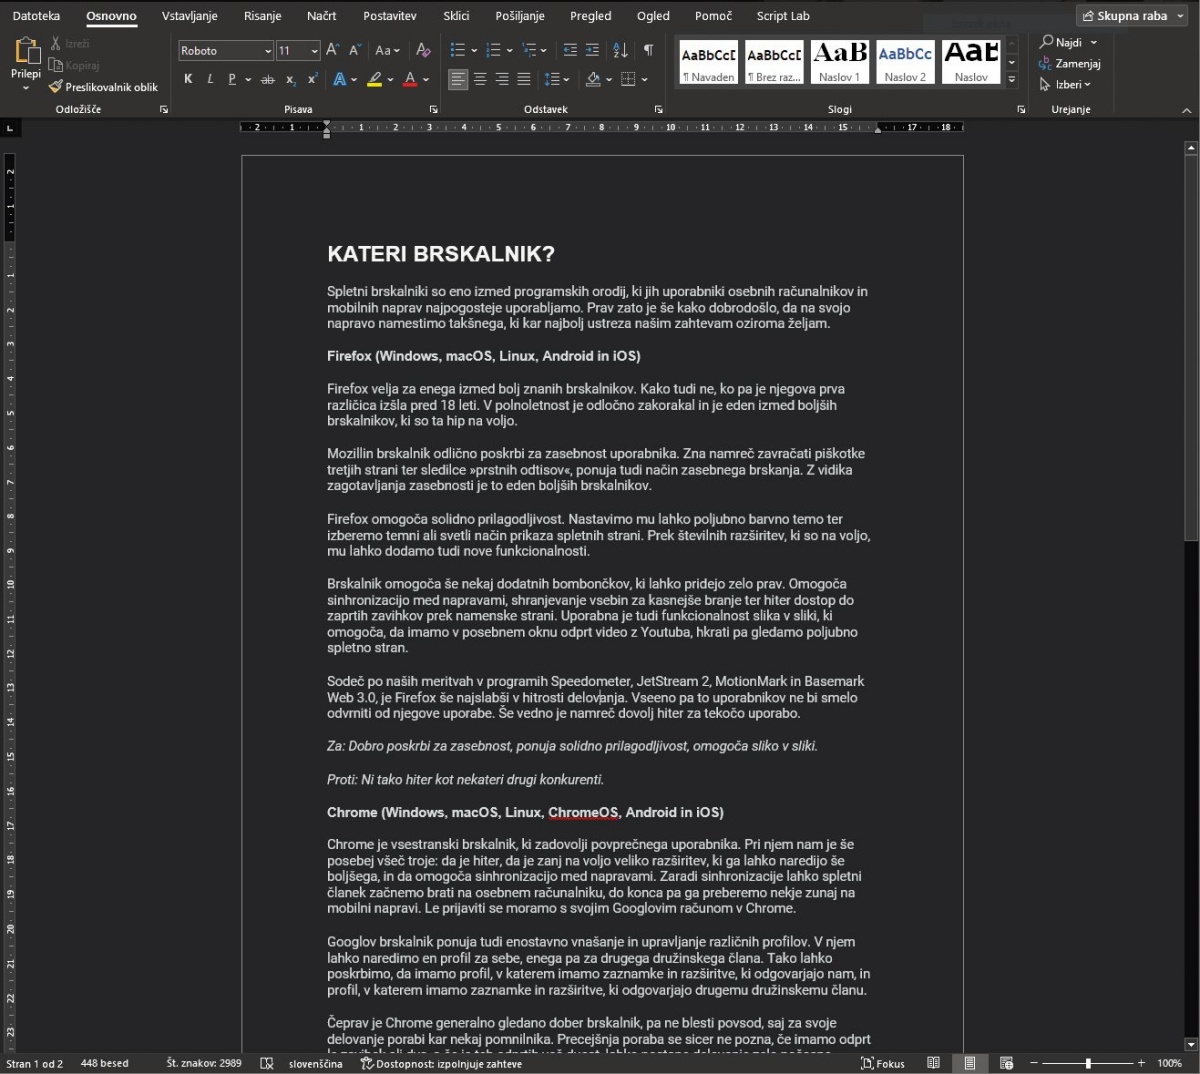Apply the Naslov 2 style
The image size is (1200, 1074).
click(905, 63)
